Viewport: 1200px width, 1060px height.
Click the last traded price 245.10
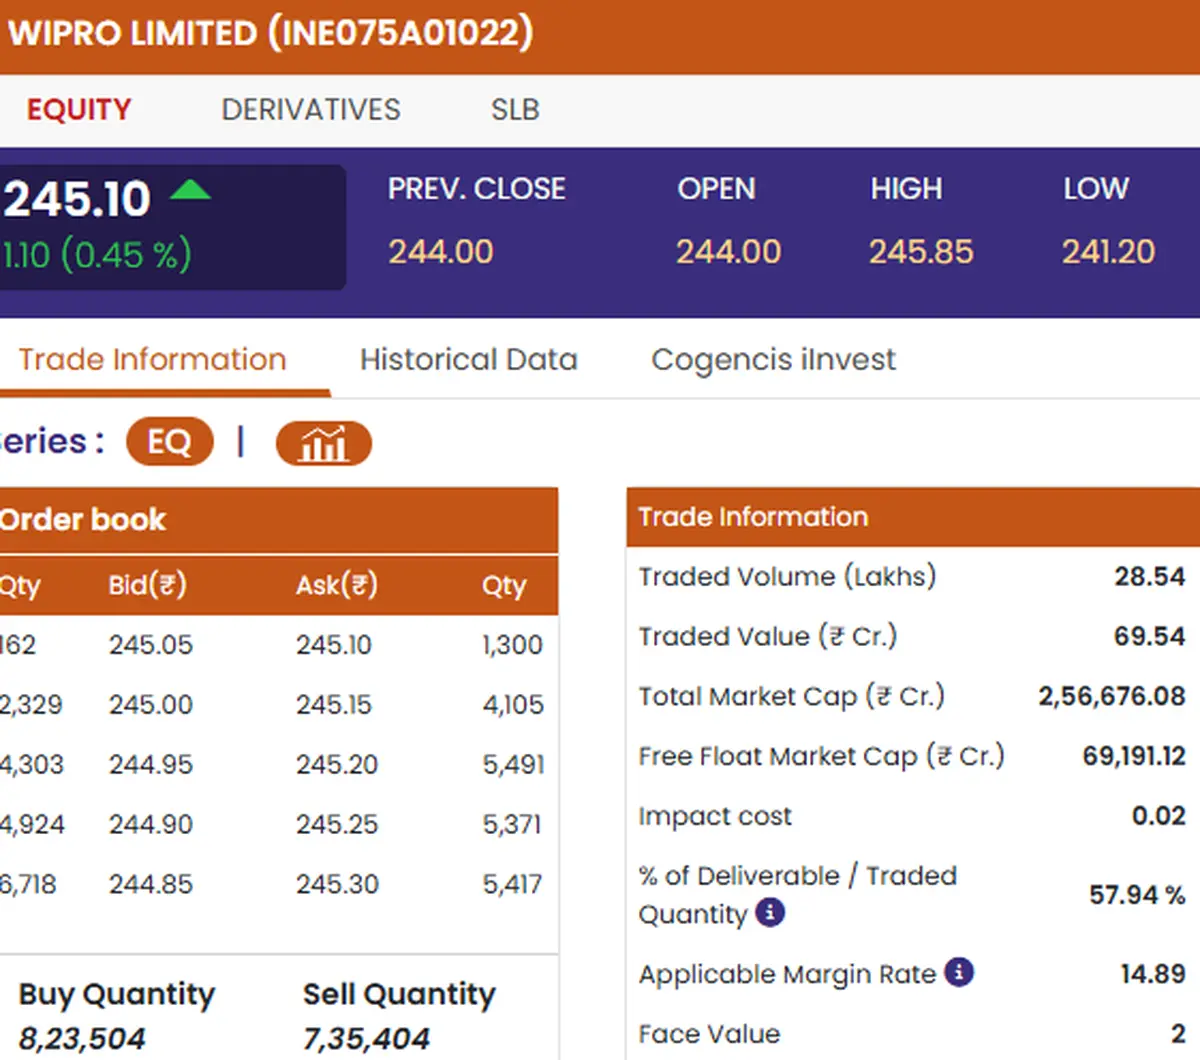point(77,198)
